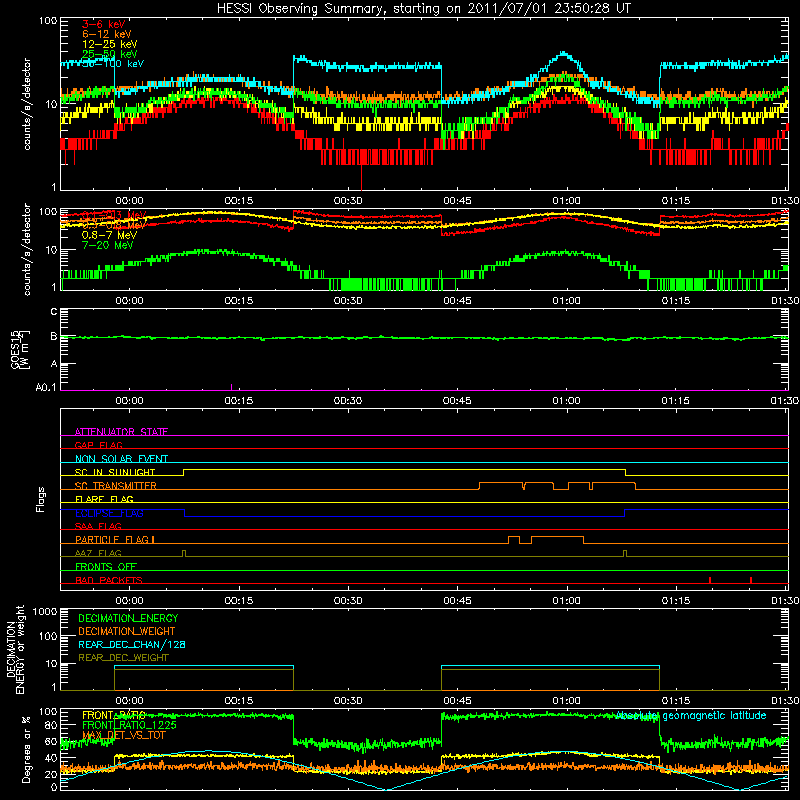Select the DECIMATION_WEIGHT legend entry
The width and height of the screenshot is (800, 800).
[x=127, y=631]
